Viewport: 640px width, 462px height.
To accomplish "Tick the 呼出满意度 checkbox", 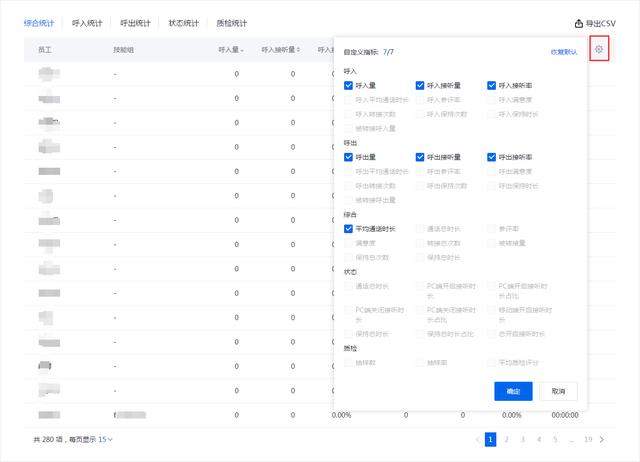I will tap(491, 171).
